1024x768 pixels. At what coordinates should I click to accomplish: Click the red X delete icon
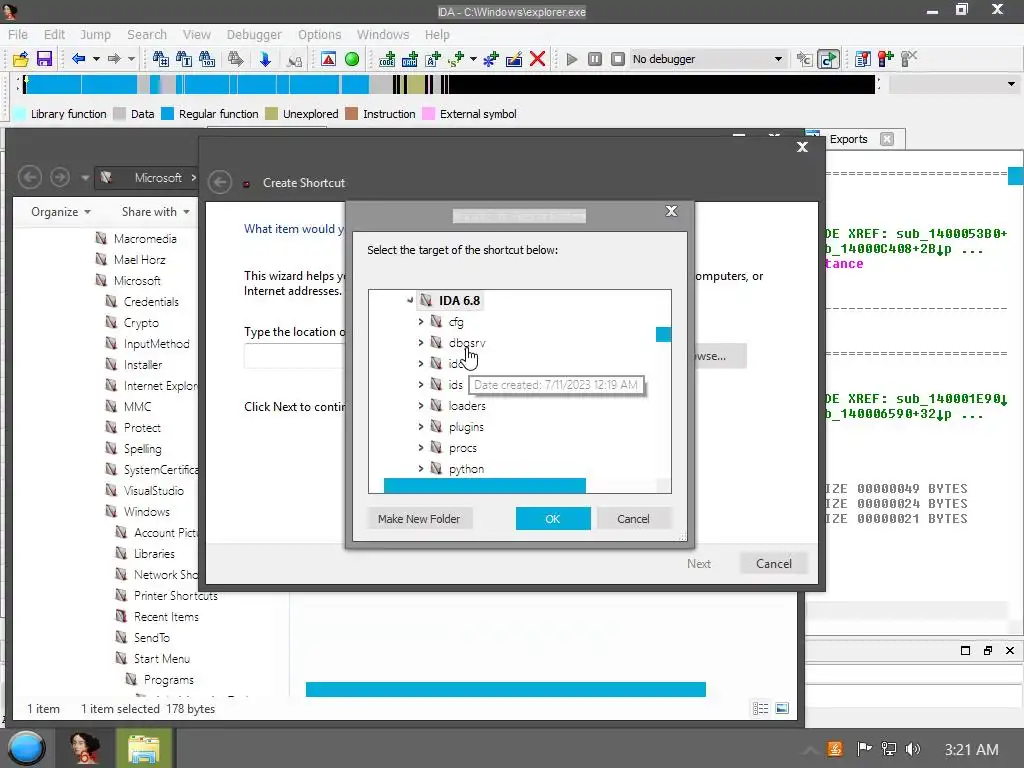pyautogui.click(x=537, y=59)
